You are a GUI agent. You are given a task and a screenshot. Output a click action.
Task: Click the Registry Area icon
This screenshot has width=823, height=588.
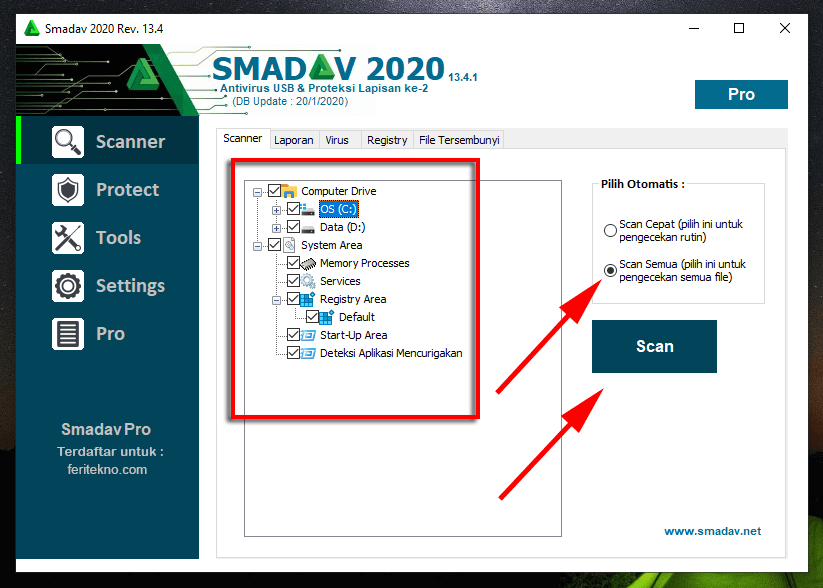(308, 299)
